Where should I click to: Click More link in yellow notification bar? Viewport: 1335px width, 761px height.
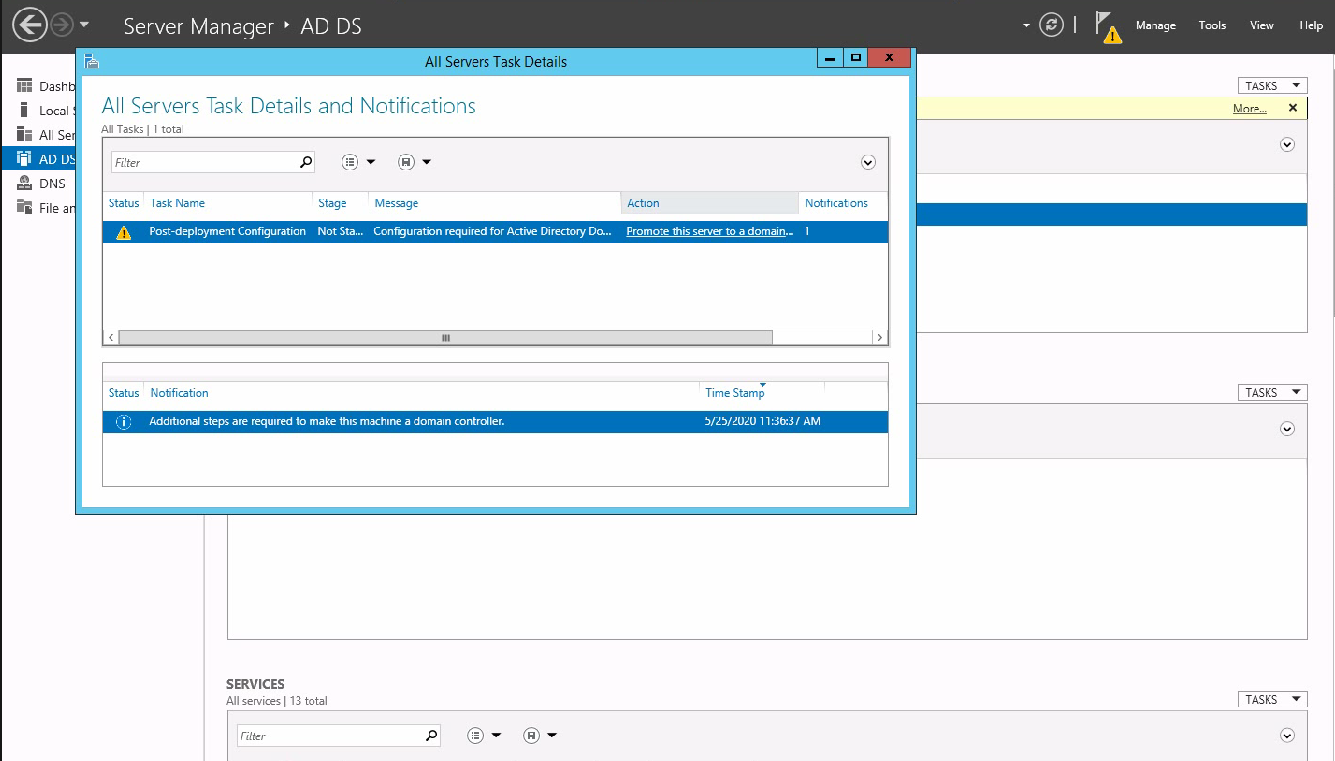coord(1249,108)
